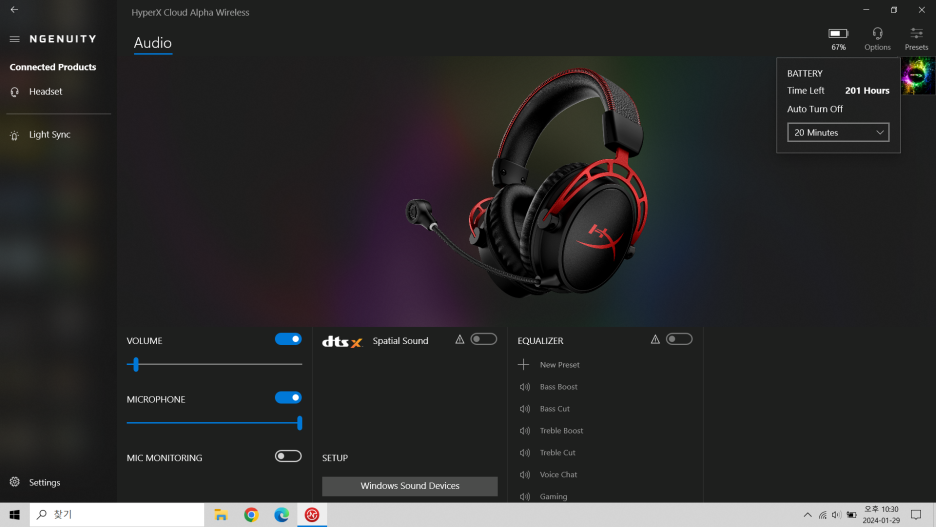Click the speaker icon beside Treble Boost
The width and height of the screenshot is (936, 527).
tap(525, 431)
